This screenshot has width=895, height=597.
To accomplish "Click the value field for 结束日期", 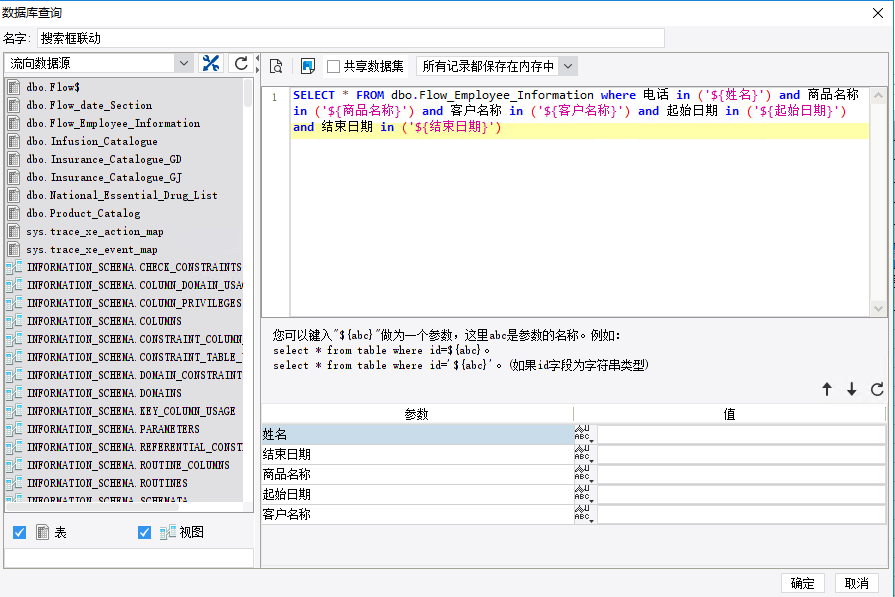I will 741,454.
